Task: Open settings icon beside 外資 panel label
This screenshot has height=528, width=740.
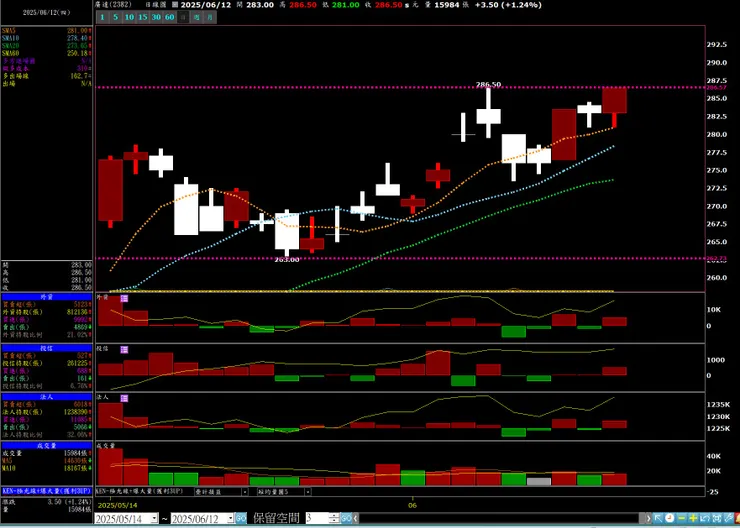Action: click(124, 298)
